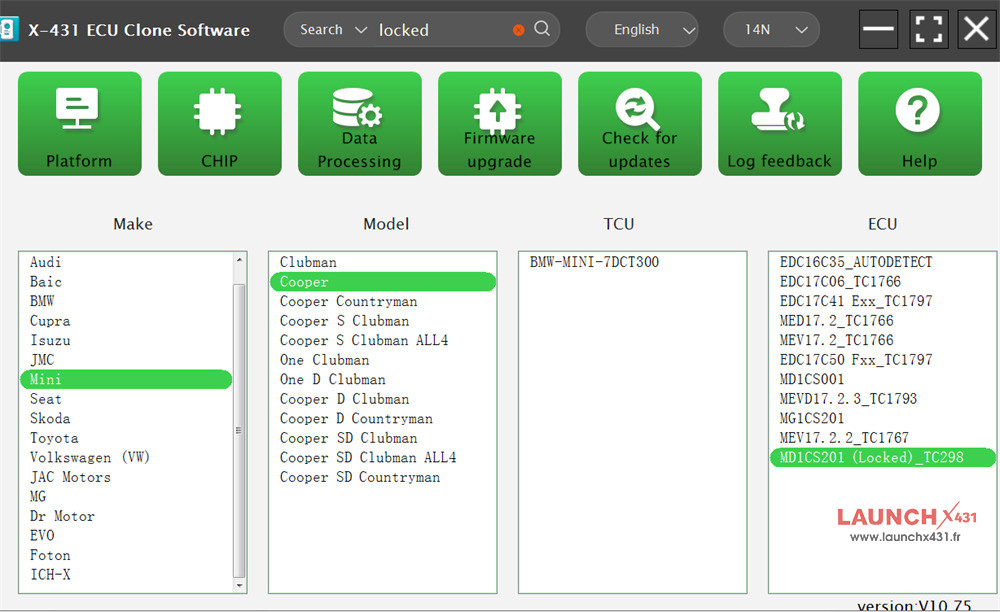This screenshot has height=612, width=1000.
Task: Open Data Processing
Action: click(360, 124)
